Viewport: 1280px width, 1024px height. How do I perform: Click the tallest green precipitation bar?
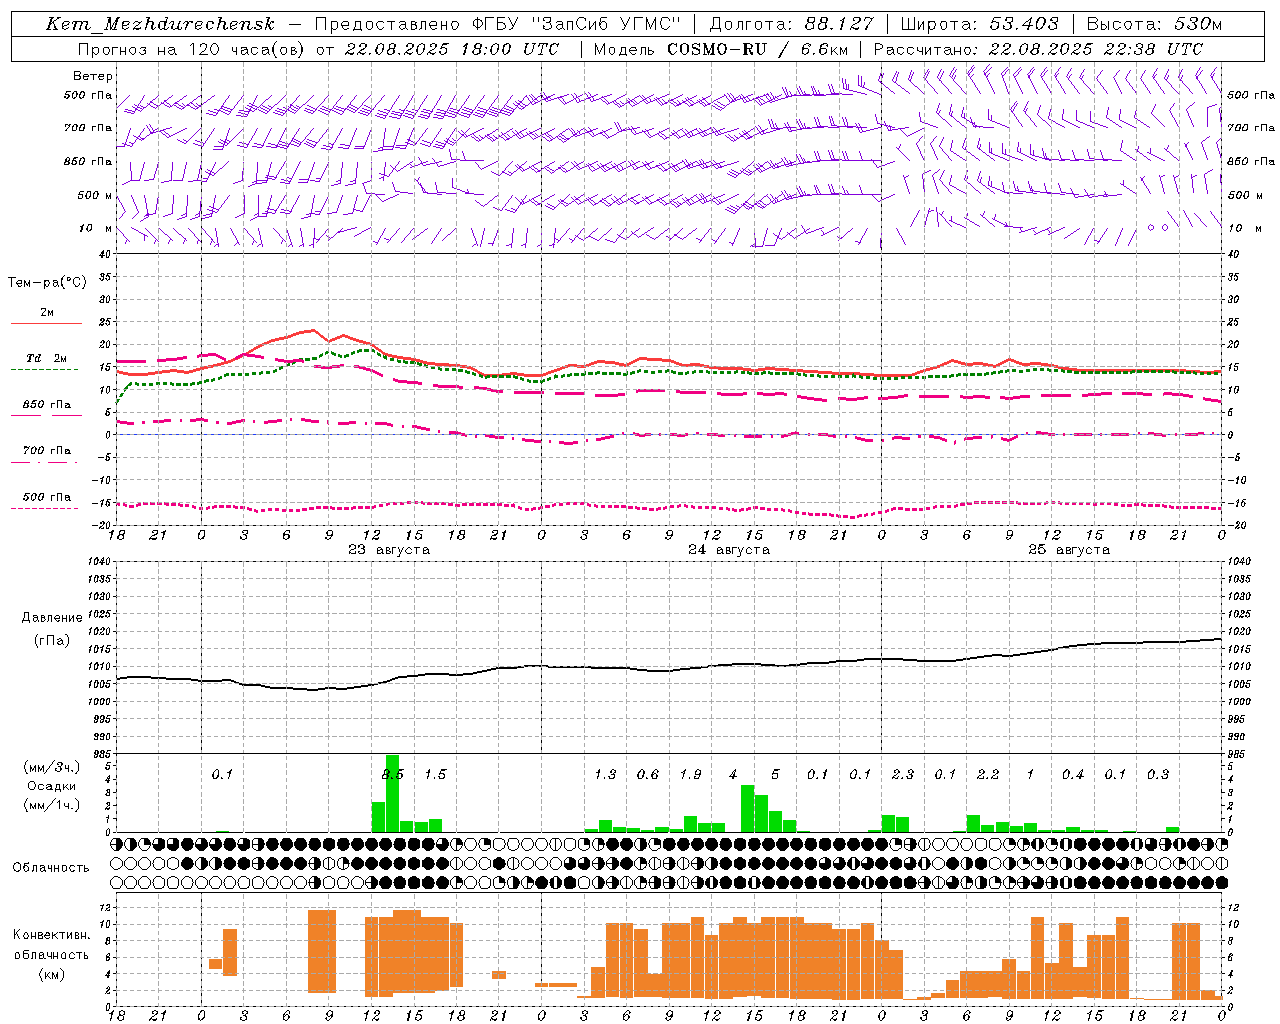(392, 794)
